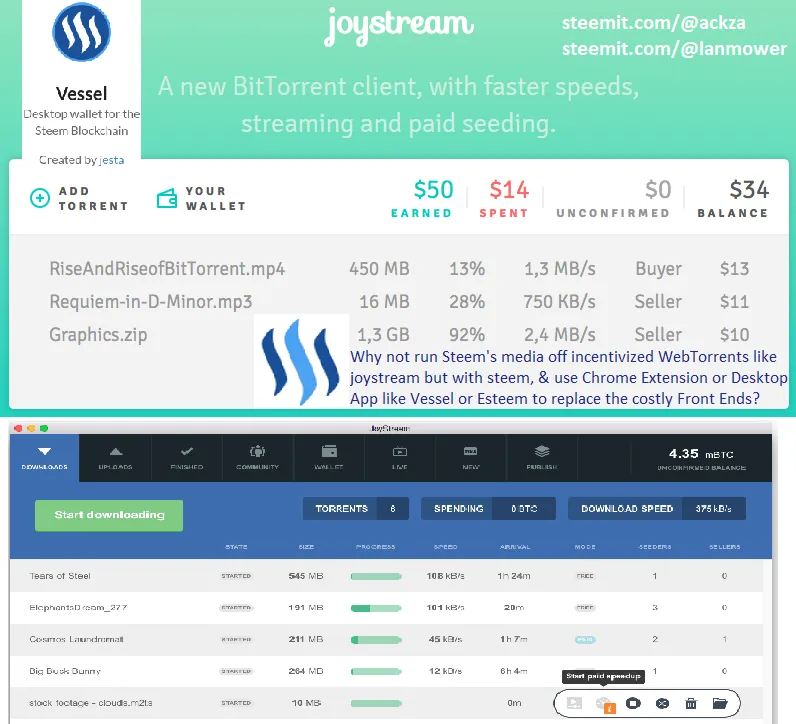The image size is (796, 724).
Task: Click the Buyer role in RiseAndRise row
Action: click(658, 269)
